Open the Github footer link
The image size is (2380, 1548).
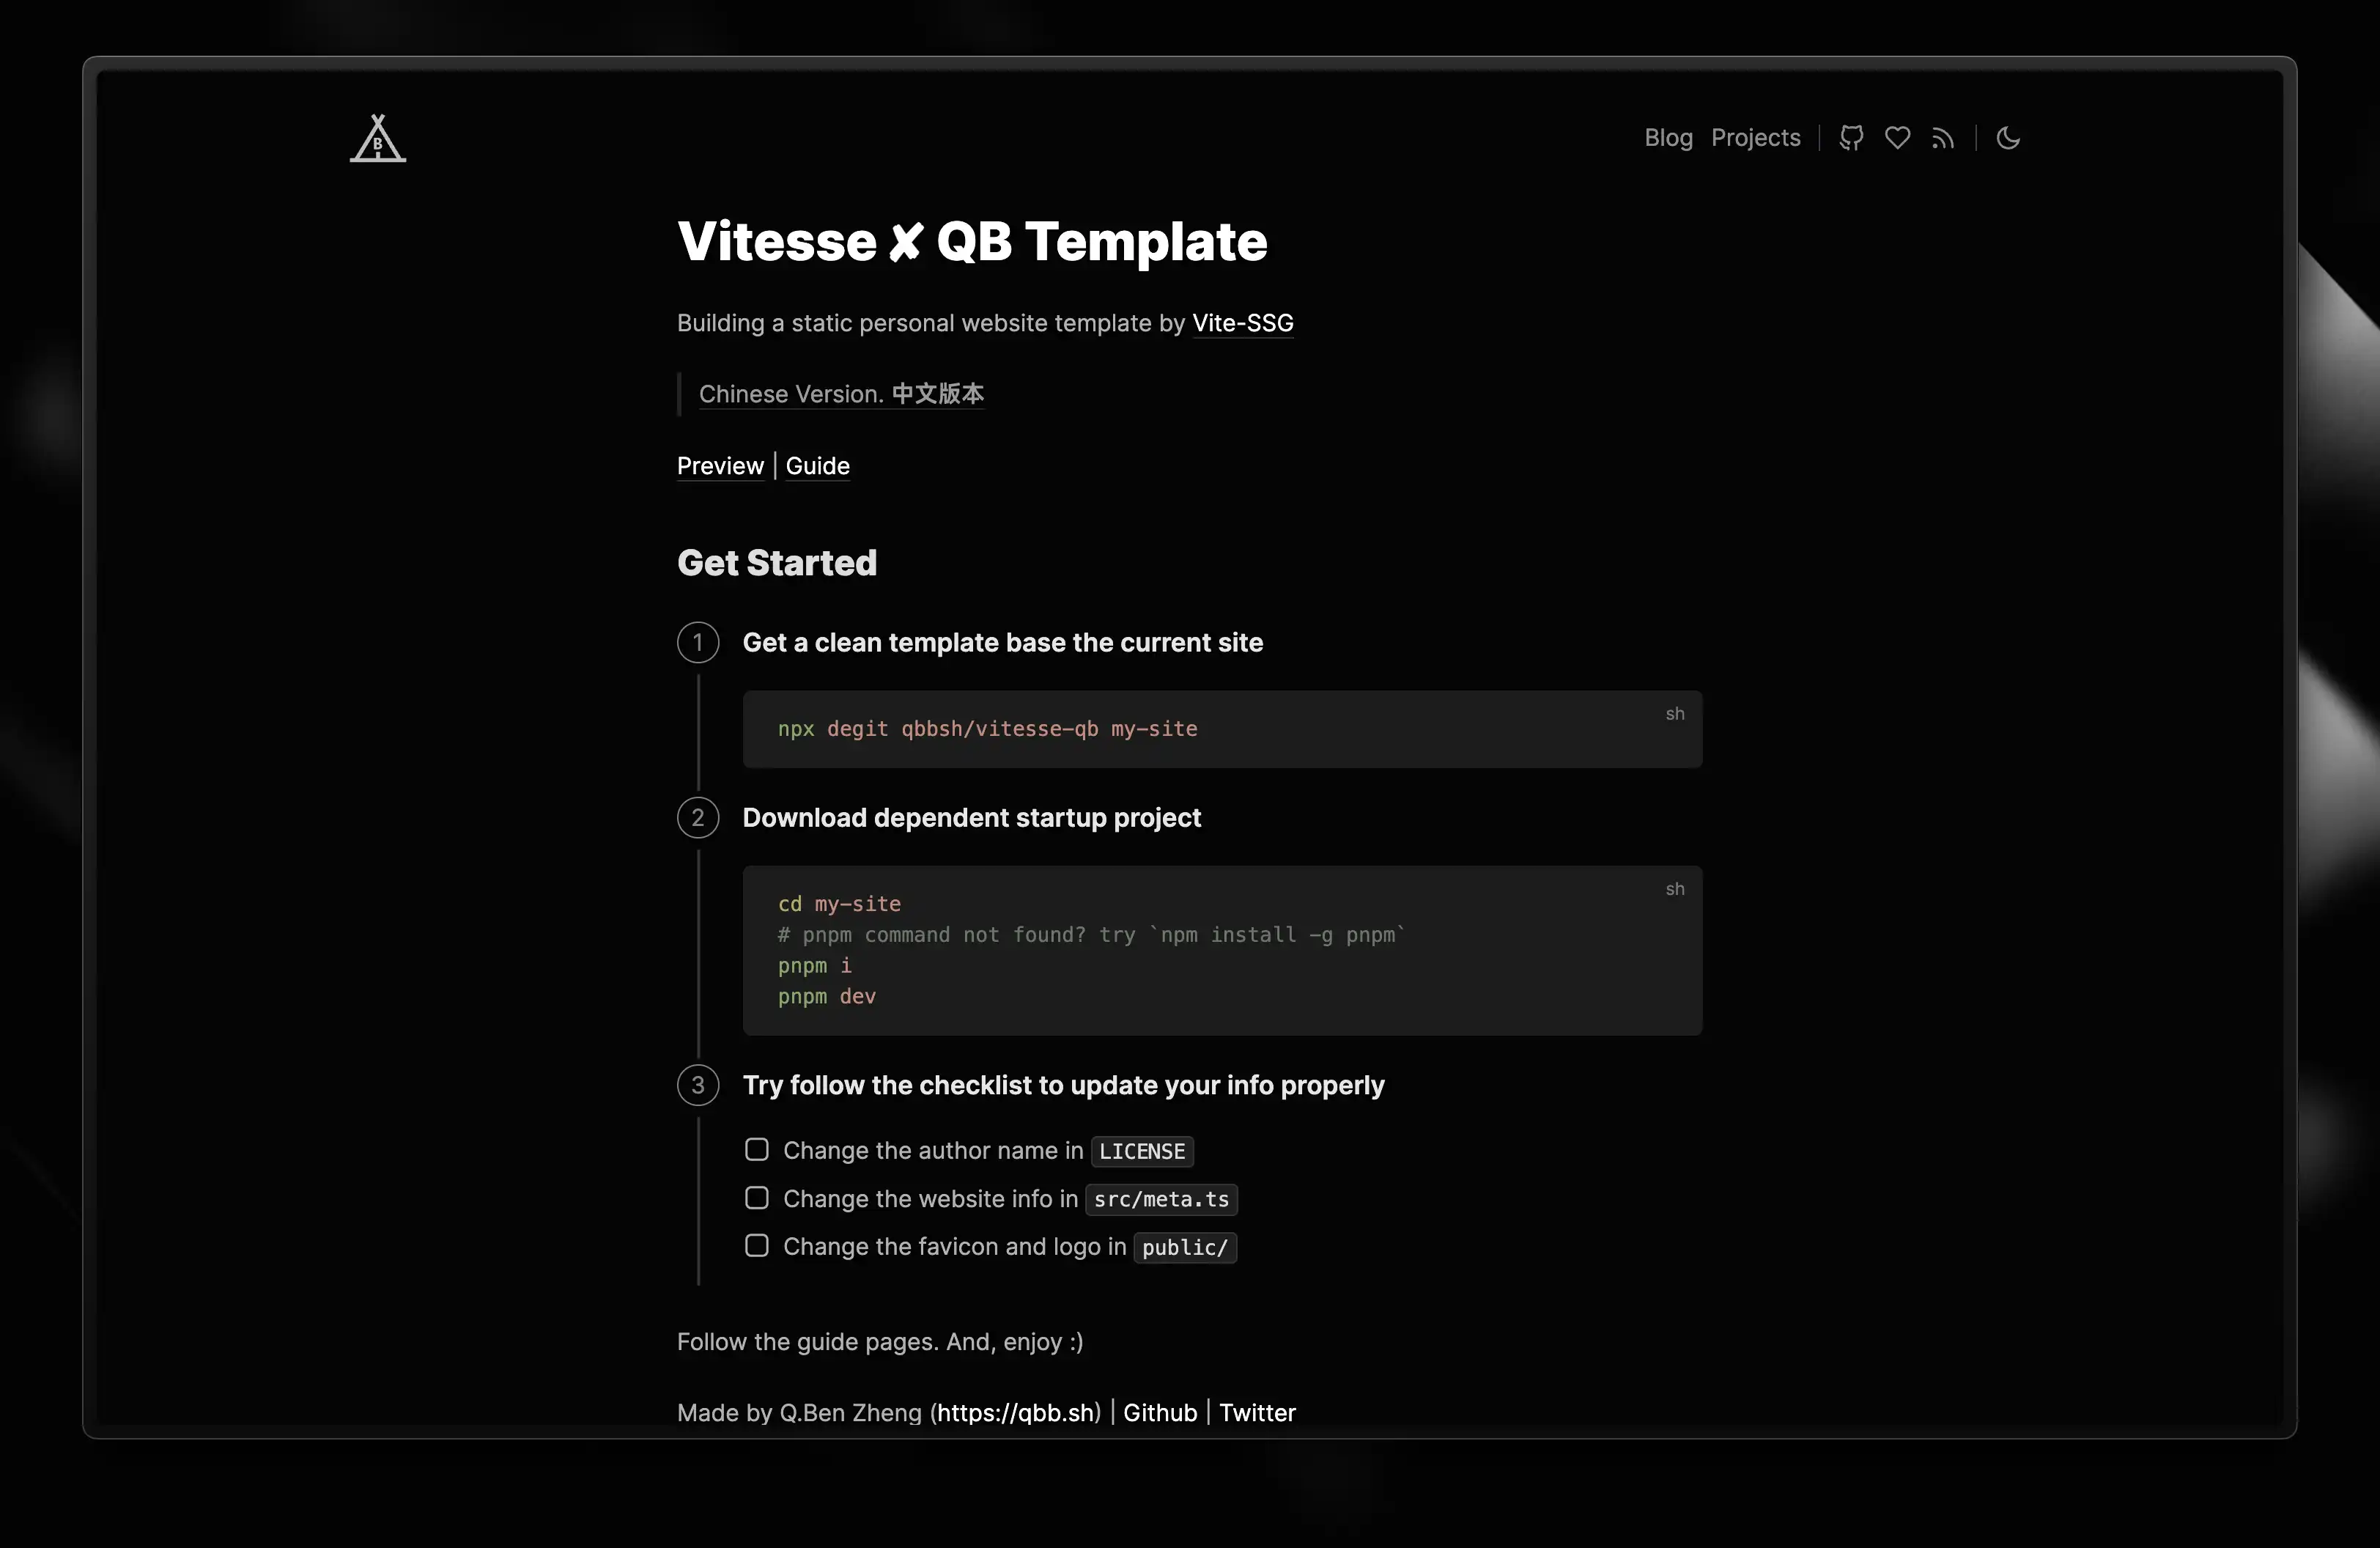point(1160,1413)
